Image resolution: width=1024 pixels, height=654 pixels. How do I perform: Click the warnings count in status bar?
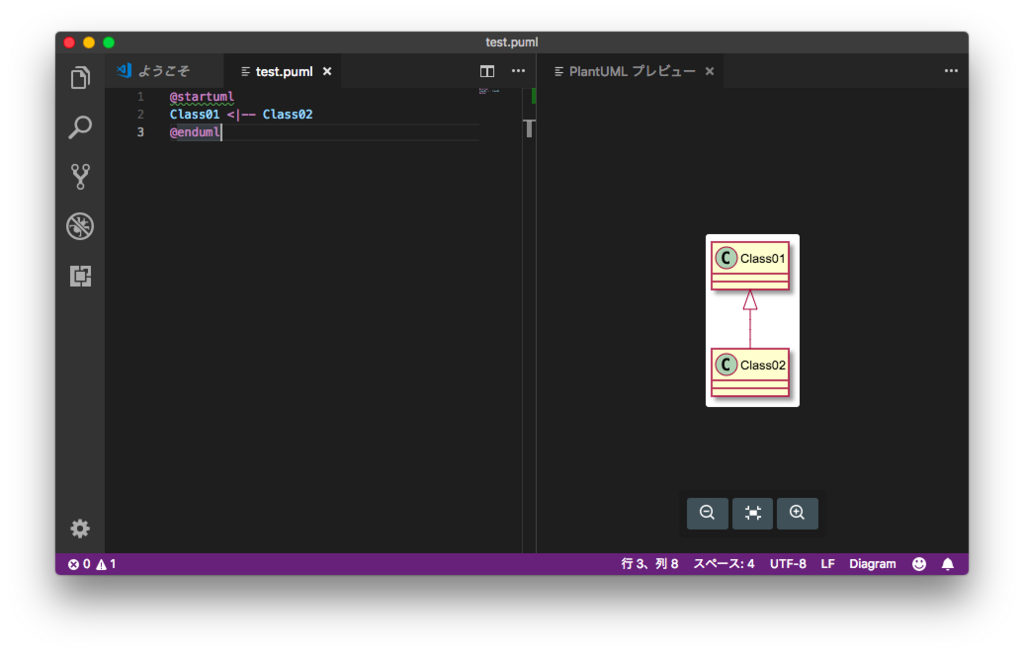click(x=106, y=564)
